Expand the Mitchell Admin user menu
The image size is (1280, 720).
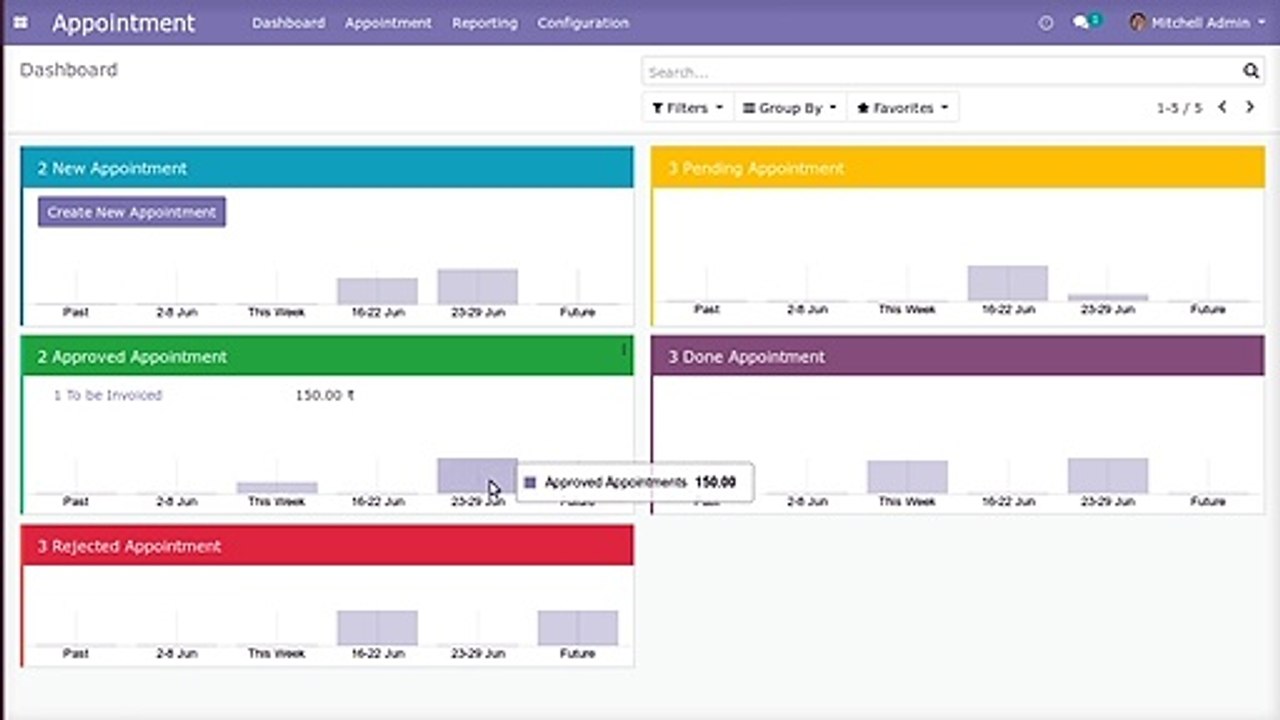pos(1198,22)
